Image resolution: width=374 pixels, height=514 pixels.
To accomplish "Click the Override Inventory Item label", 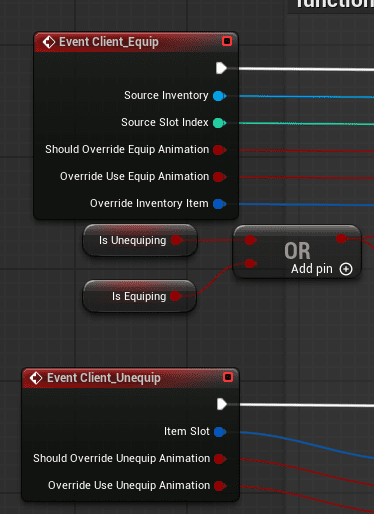I will [x=149, y=203].
